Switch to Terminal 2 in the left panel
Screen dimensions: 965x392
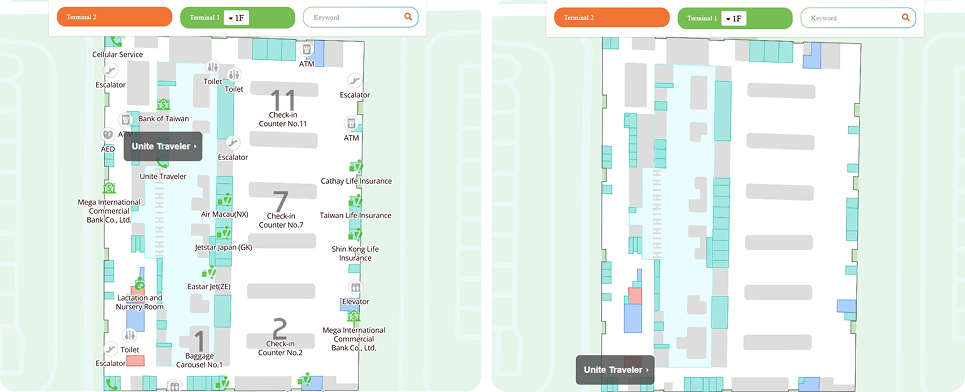[x=114, y=17]
